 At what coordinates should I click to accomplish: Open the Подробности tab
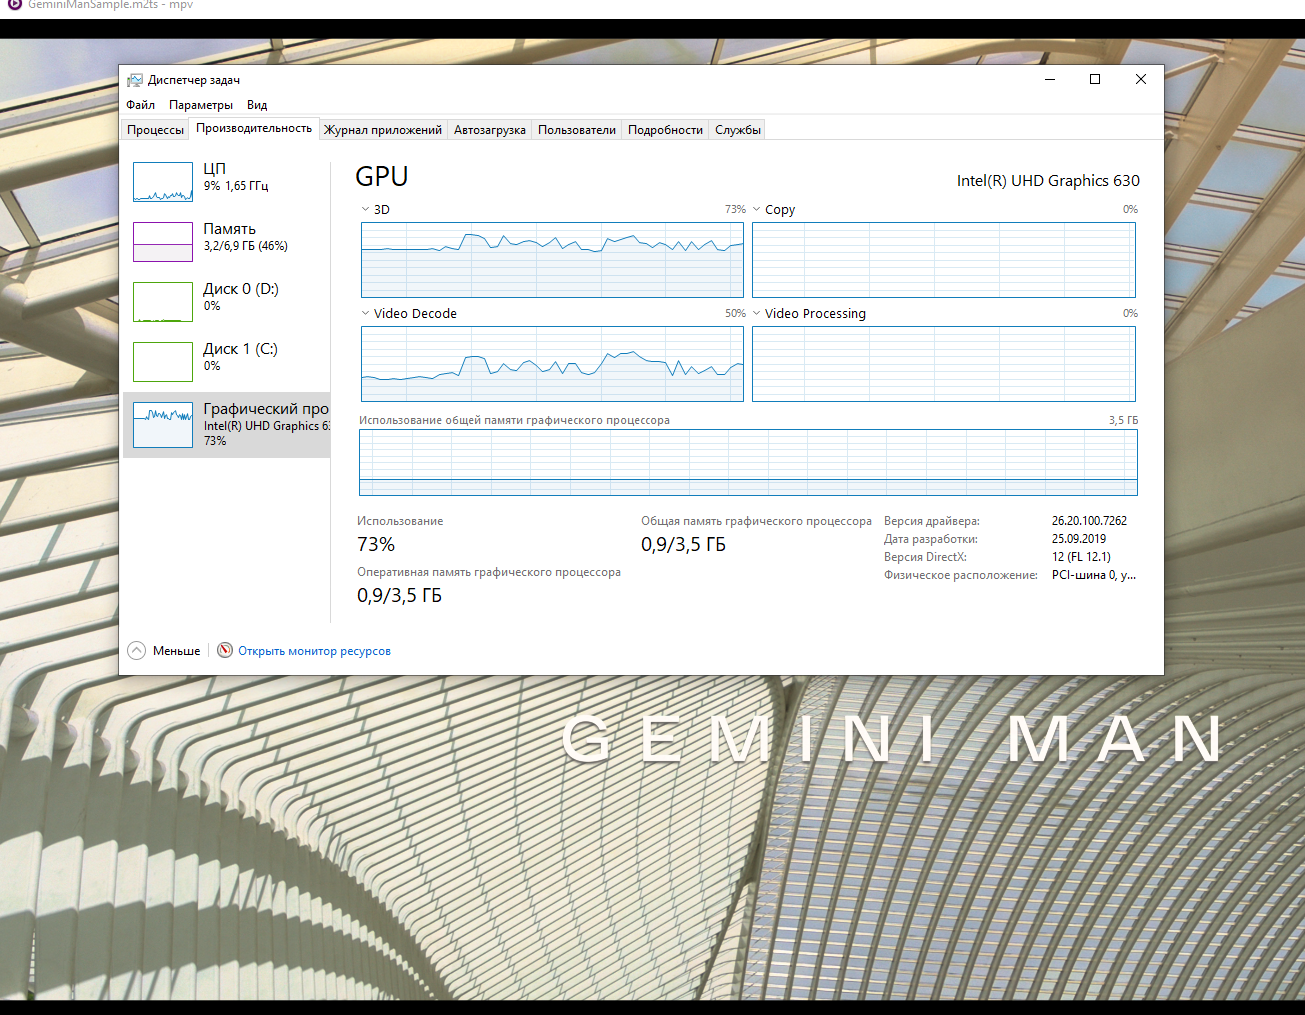pyautogui.click(x=665, y=130)
